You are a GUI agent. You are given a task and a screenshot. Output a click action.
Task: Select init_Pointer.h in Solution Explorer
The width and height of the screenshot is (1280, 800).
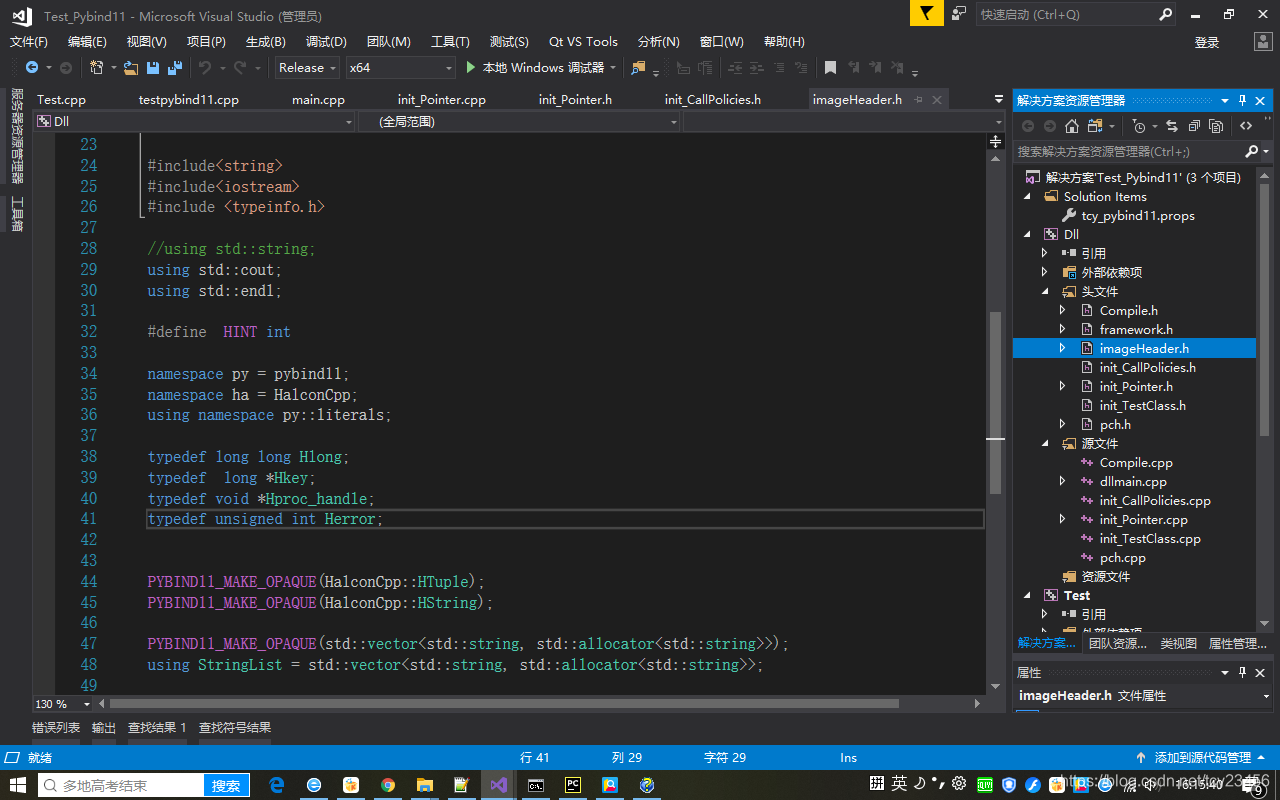(x=1135, y=386)
